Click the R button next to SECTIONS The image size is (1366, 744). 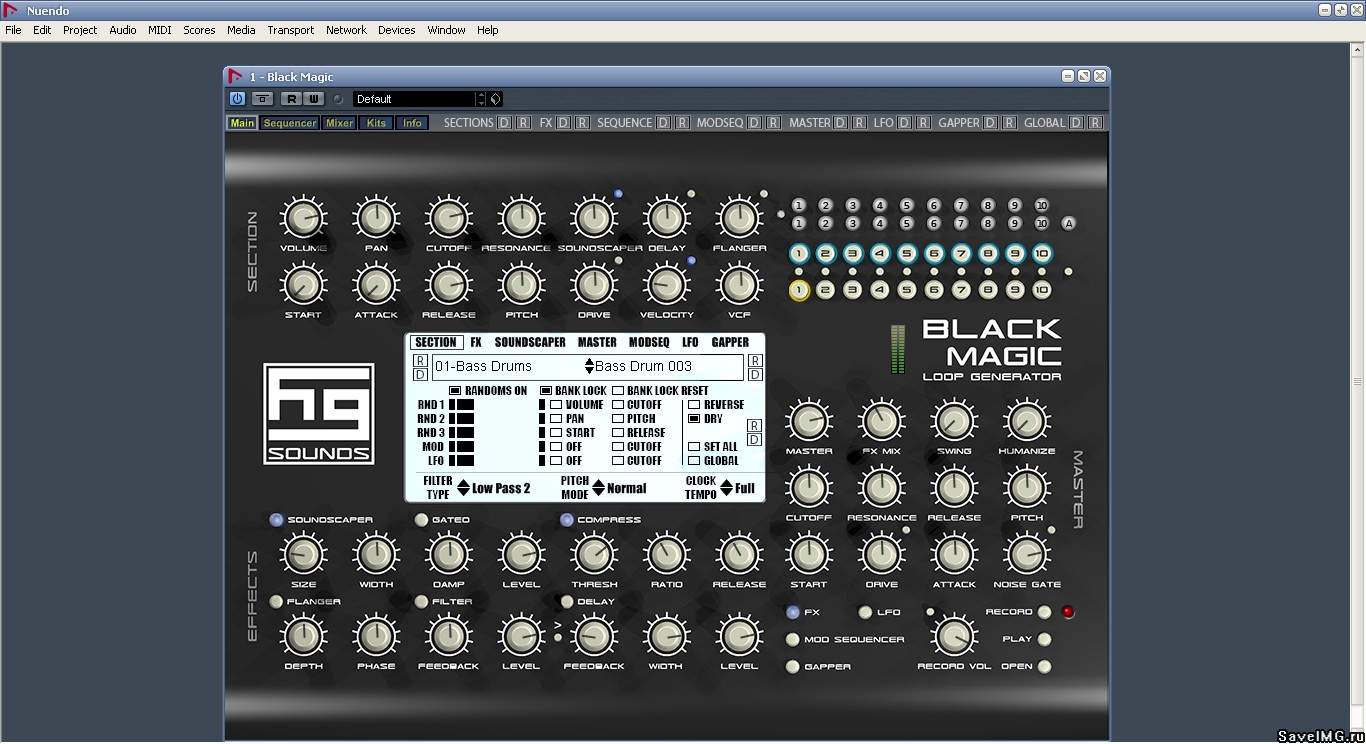[523, 123]
